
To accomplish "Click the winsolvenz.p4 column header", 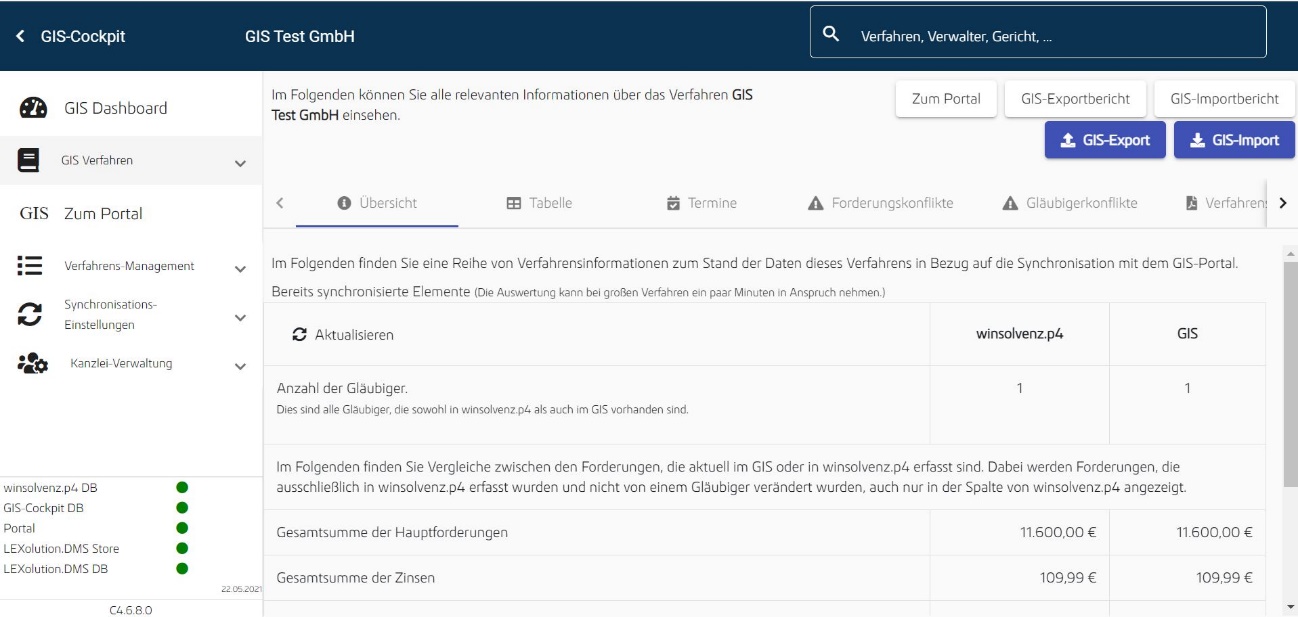I will pyautogui.click(x=1019, y=334).
